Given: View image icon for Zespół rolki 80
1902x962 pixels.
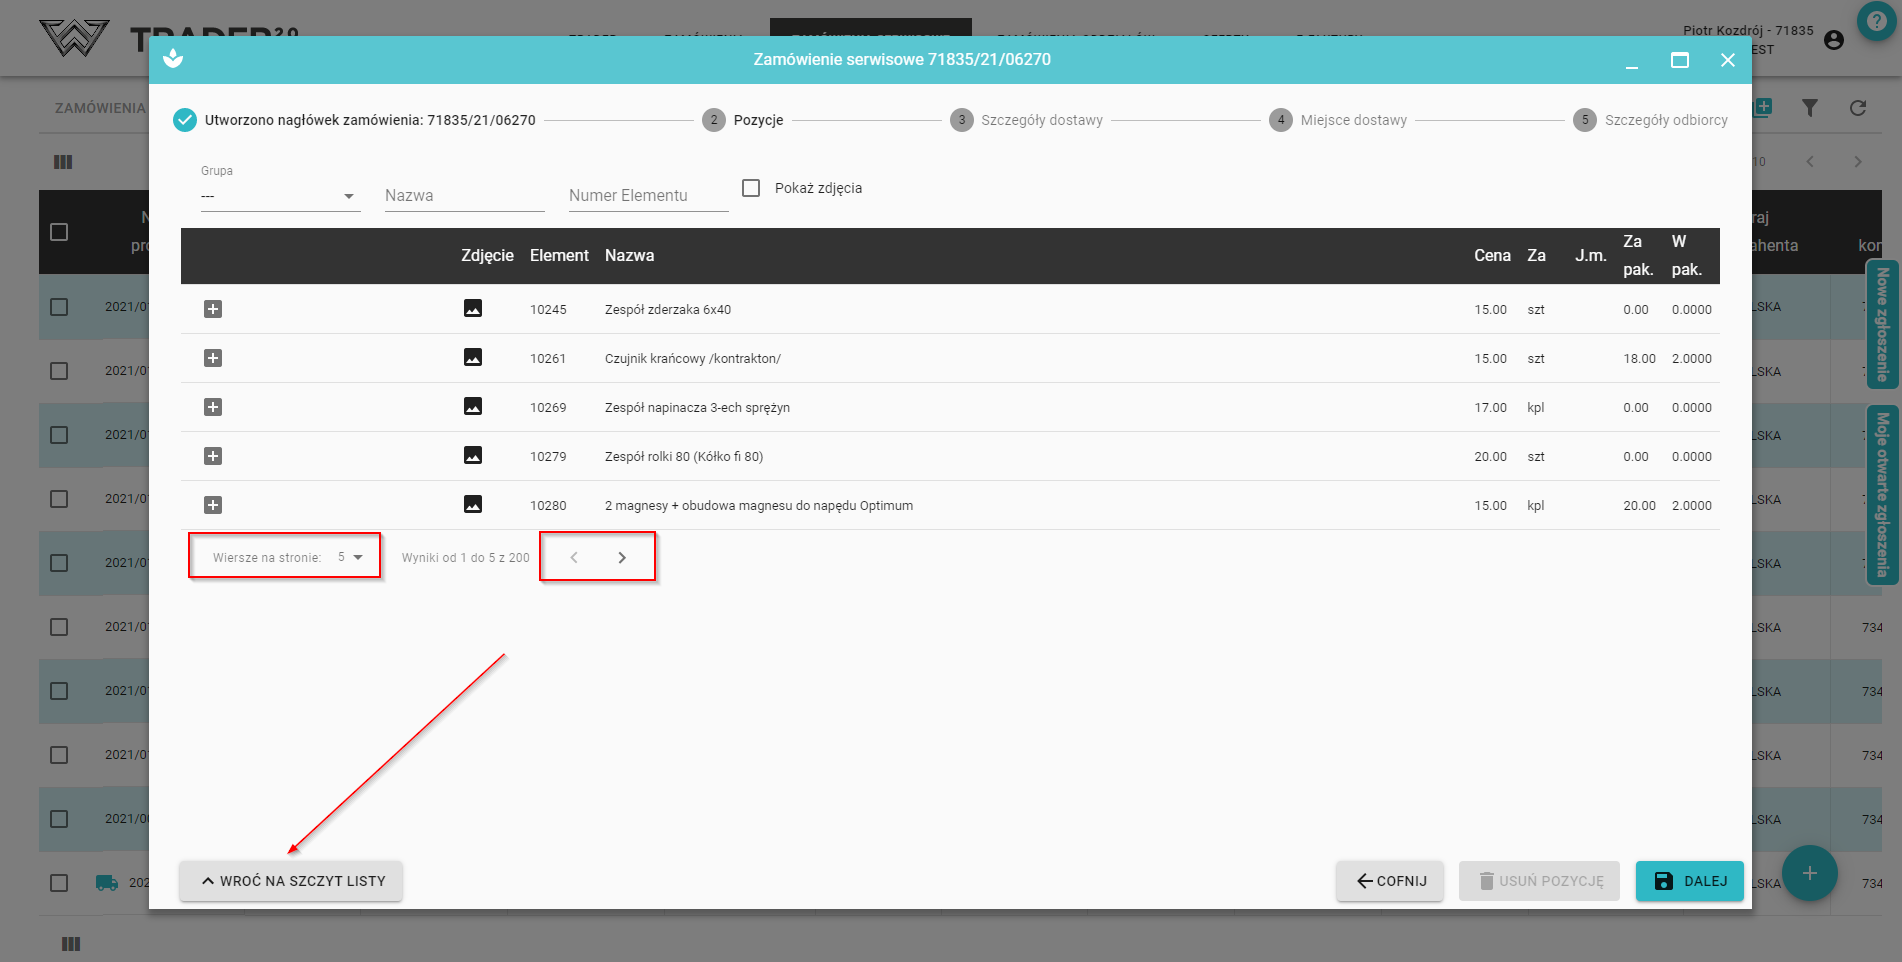Looking at the screenshot, I should point(473,456).
